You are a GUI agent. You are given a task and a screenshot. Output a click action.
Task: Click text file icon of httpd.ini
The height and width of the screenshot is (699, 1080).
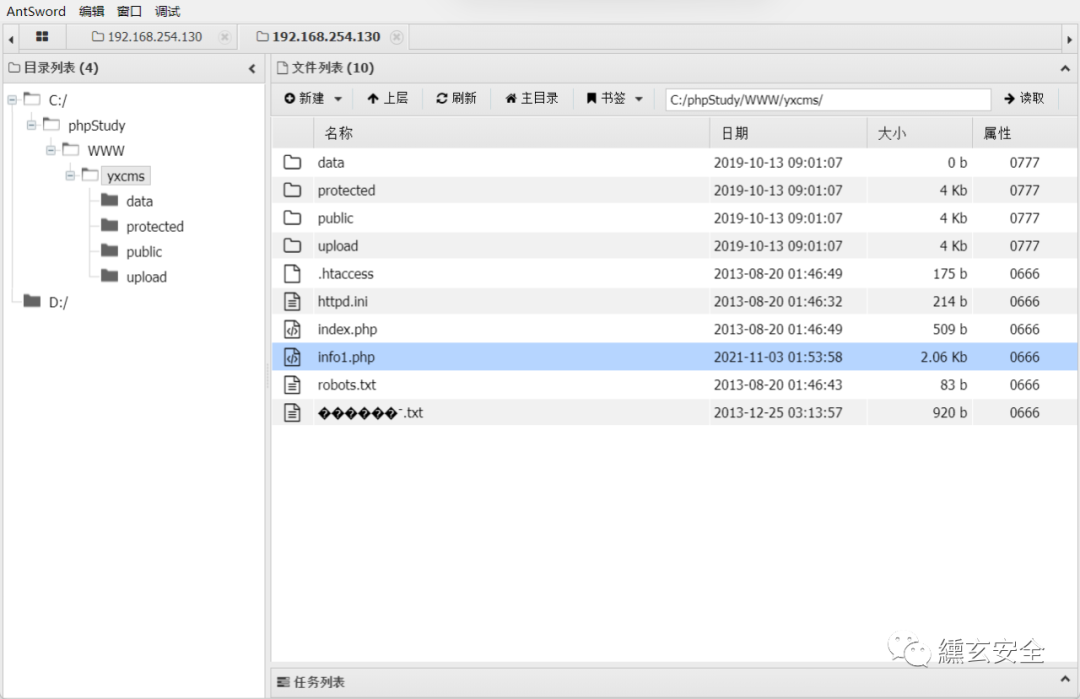(x=293, y=301)
